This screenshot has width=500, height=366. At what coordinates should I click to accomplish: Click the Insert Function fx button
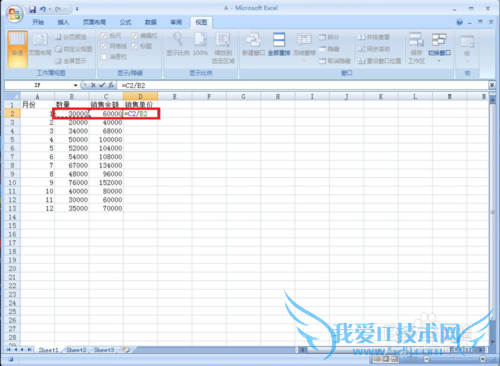[x=111, y=85]
